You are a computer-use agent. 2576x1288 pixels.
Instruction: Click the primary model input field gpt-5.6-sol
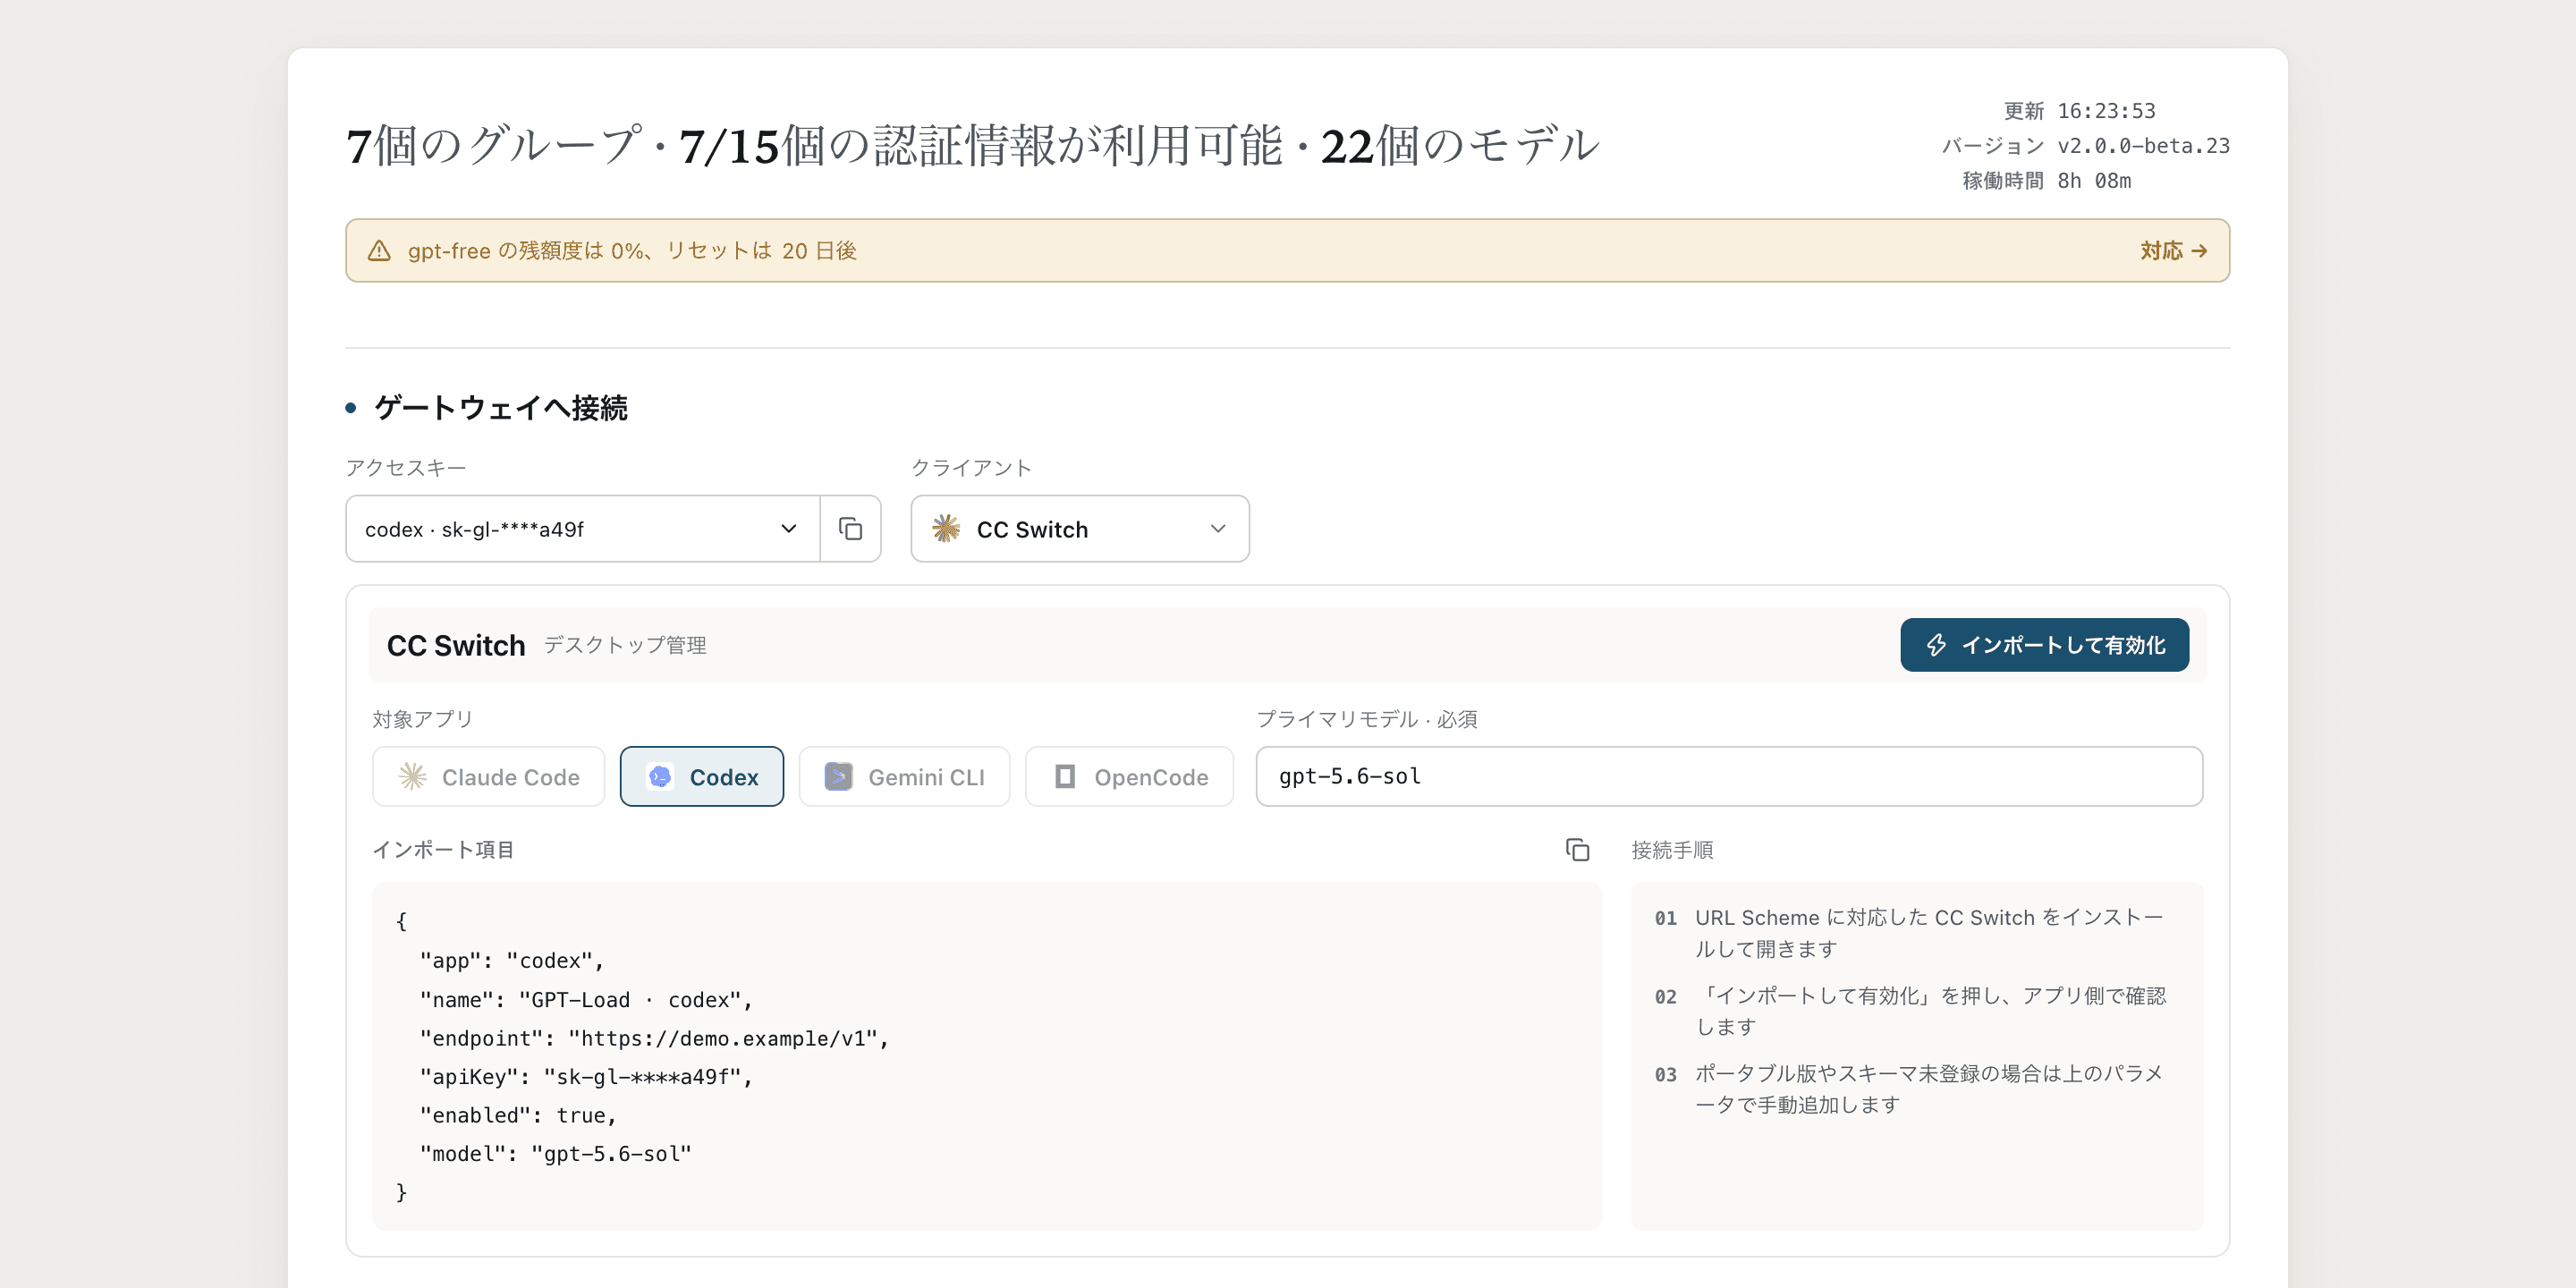(x=1729, y=777)
